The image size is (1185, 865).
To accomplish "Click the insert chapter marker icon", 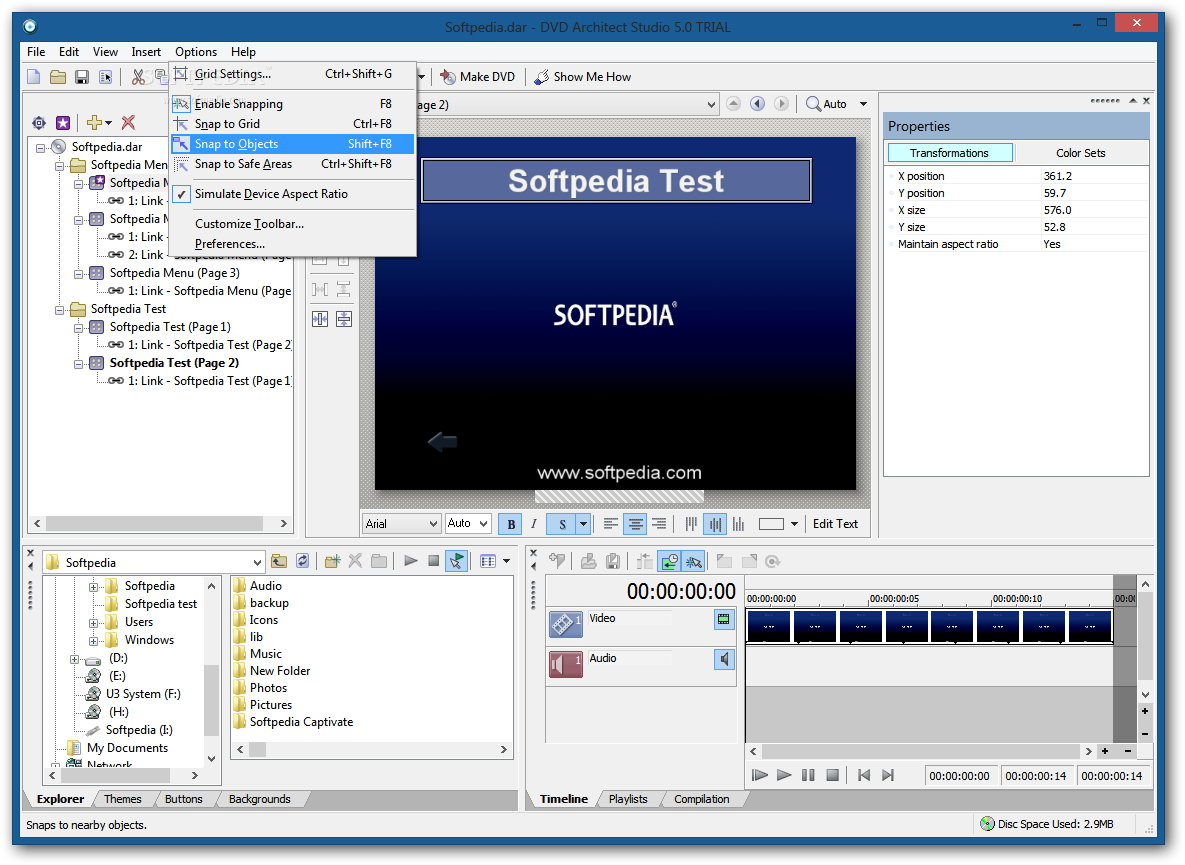I will 557,561.
